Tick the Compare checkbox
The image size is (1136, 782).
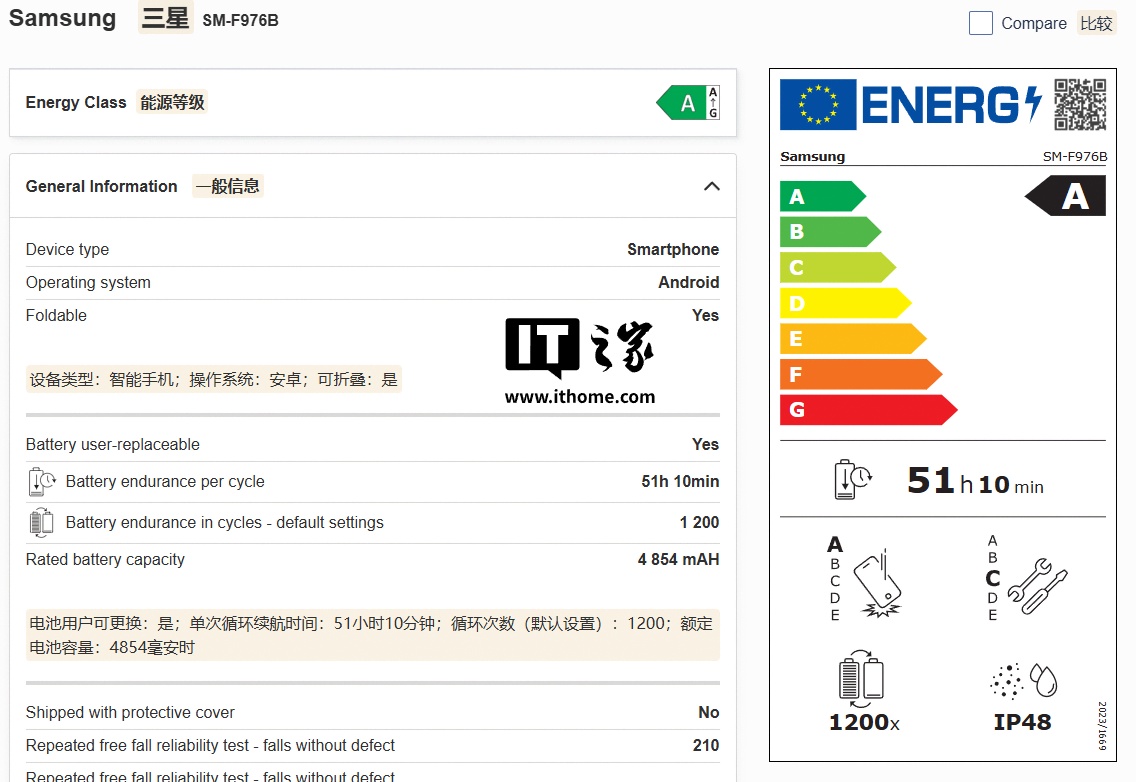coord(980,23)
